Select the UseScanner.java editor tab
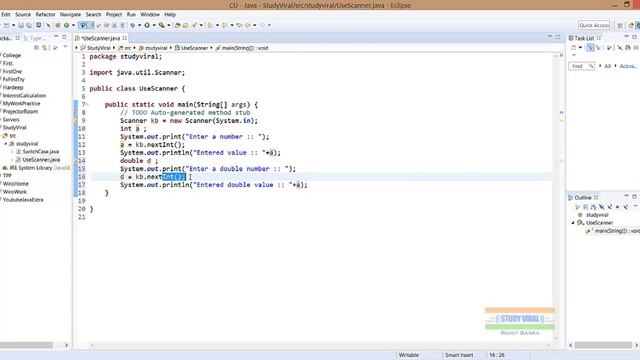640x360 pixels. point(100,38)
